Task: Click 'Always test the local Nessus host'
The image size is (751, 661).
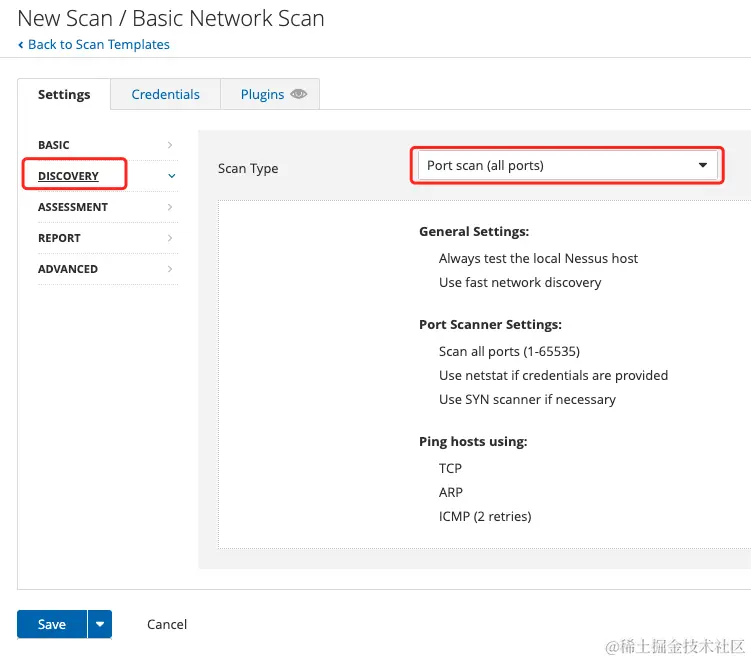Action: [x=538, y=258]
